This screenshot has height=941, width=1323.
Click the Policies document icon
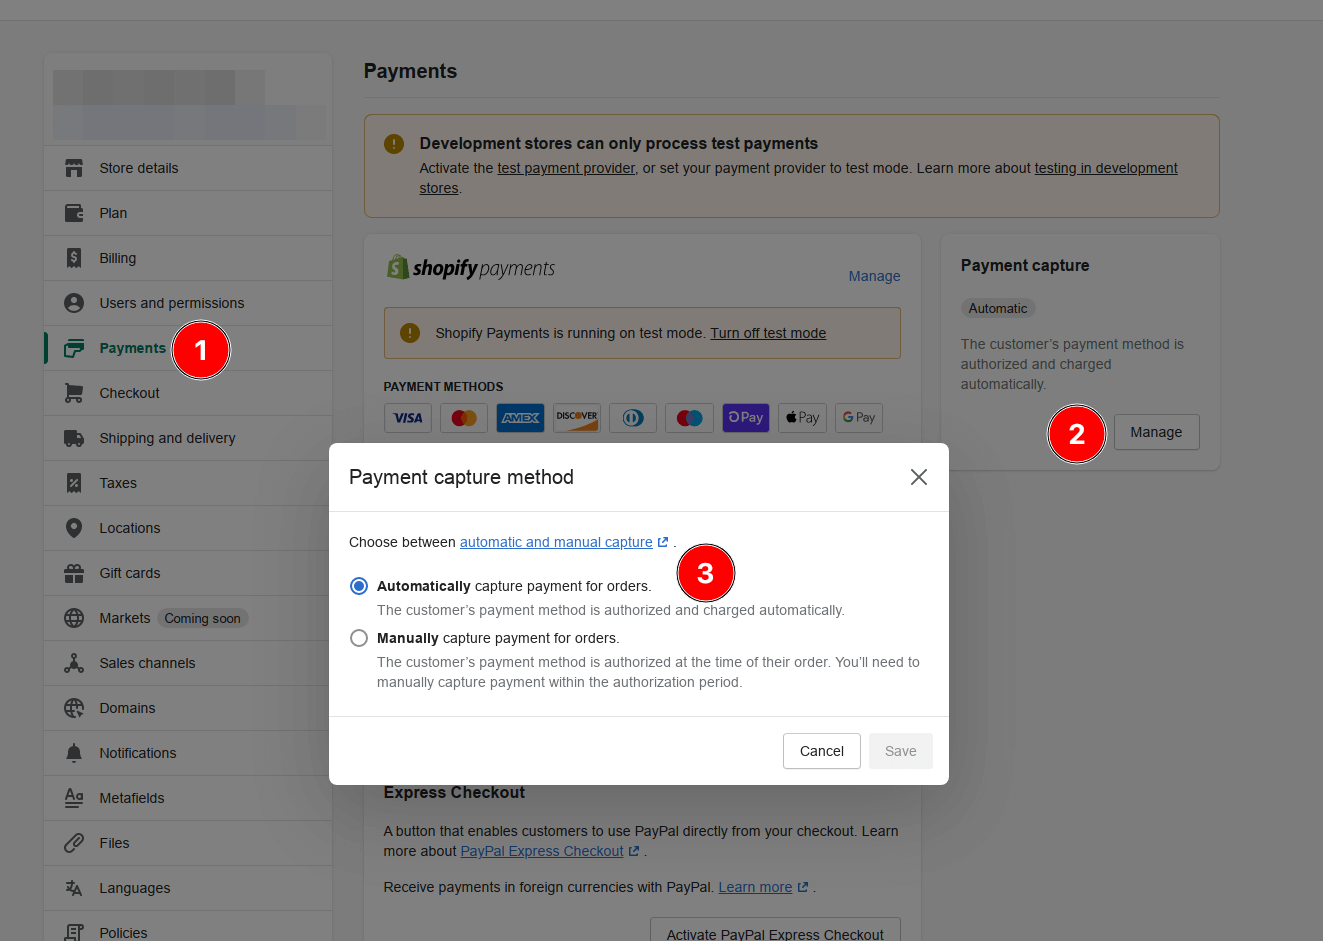coord(74,933)
